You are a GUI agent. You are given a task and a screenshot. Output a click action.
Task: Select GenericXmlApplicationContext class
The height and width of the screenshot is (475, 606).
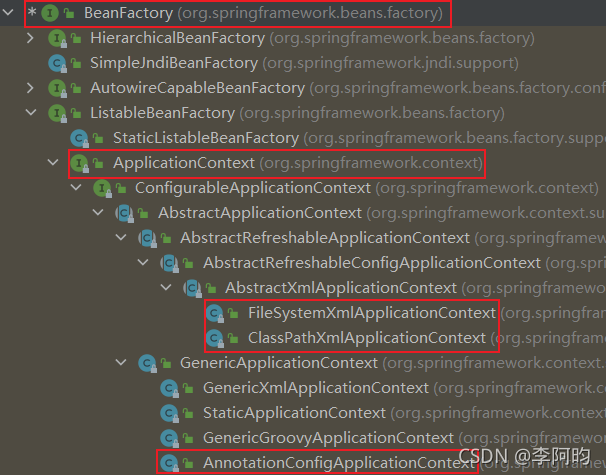tap(316, 388)
